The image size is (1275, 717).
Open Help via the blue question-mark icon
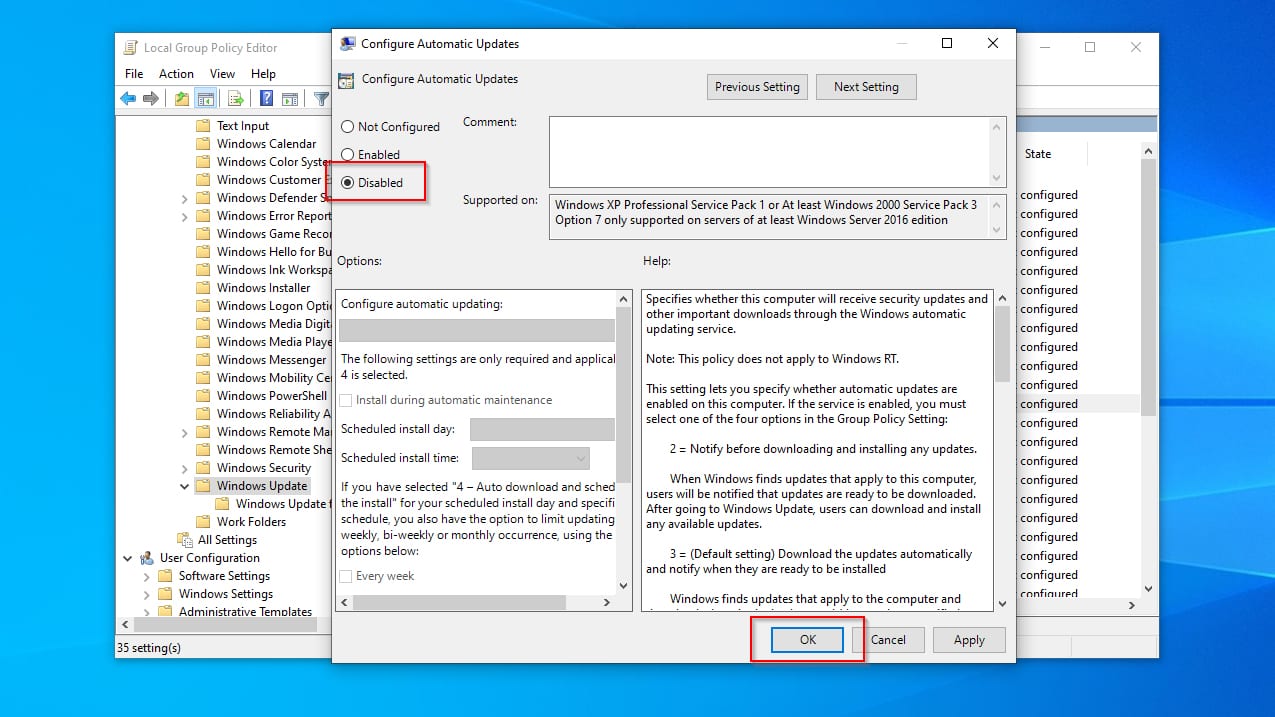pos(267,98)
